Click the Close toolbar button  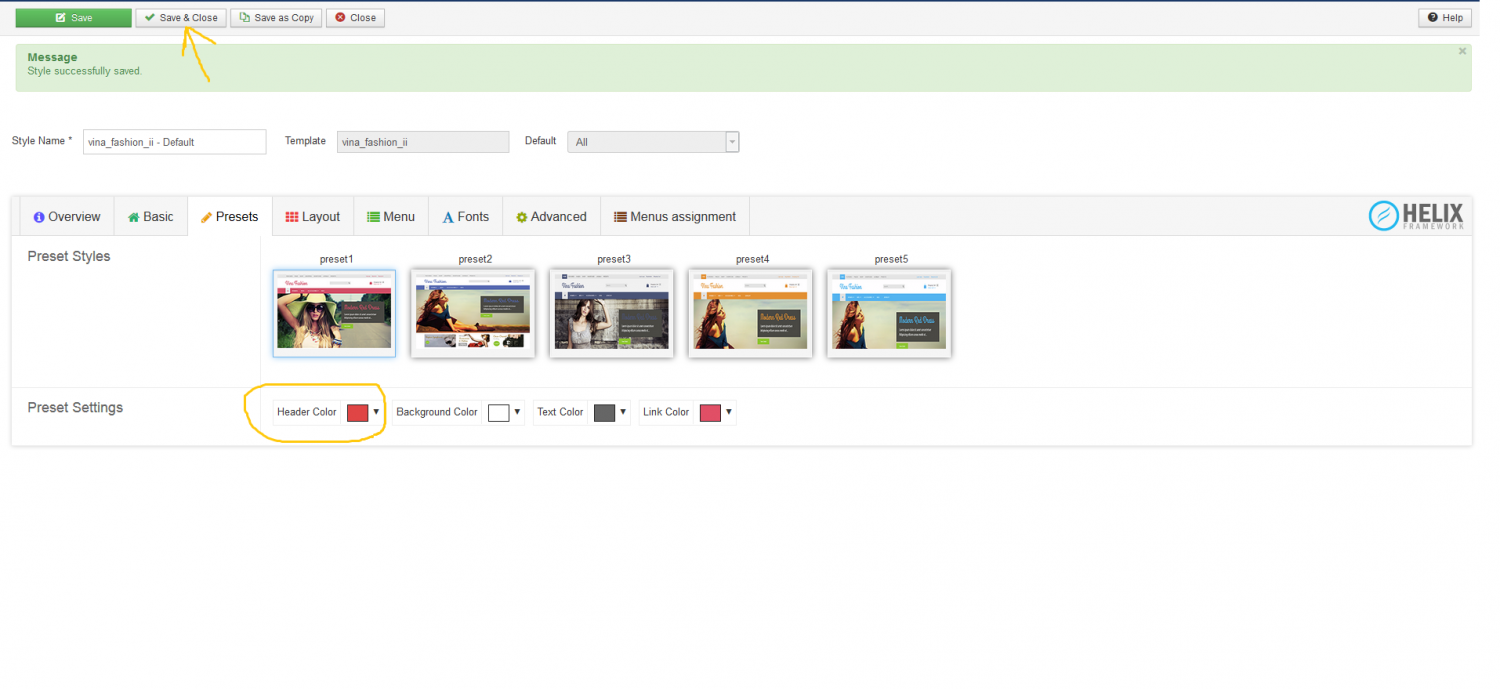(x=355, y=18)
